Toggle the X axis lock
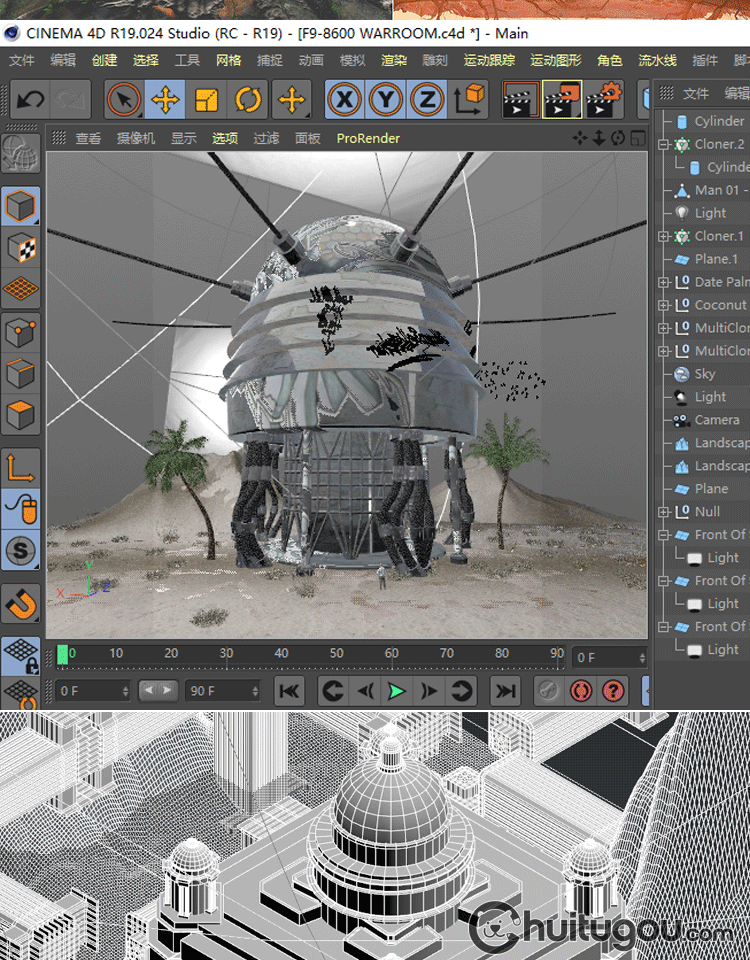 (x=345, y=100)
